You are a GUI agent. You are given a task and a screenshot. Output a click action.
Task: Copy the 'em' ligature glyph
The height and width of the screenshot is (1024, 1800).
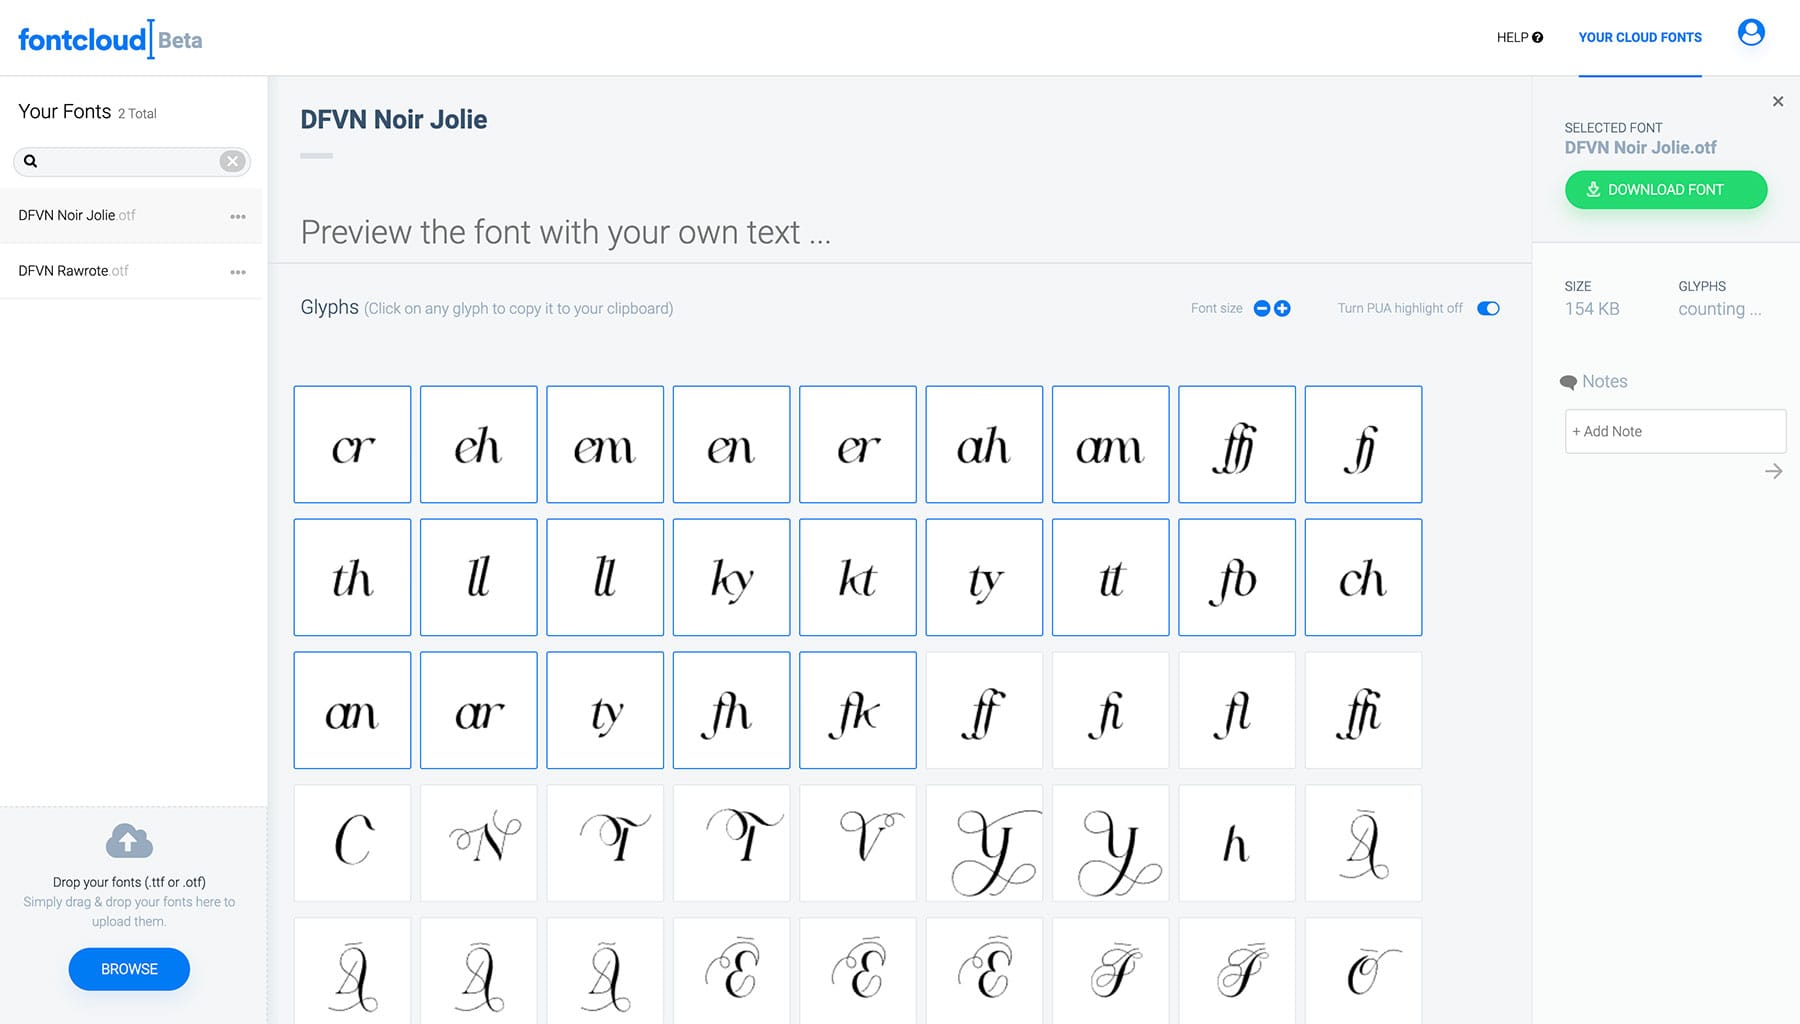tap(605, 444)
